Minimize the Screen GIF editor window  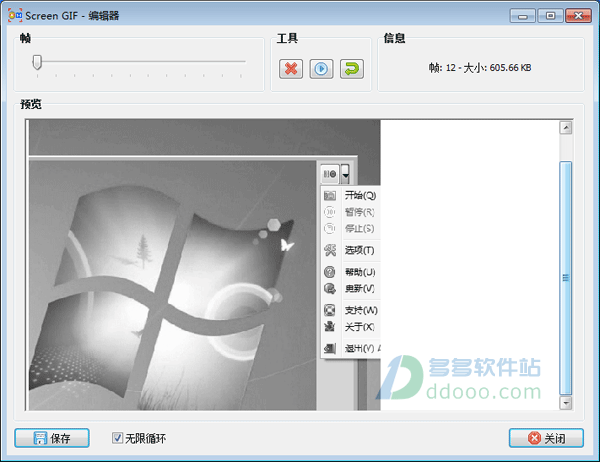pos(522,16)
